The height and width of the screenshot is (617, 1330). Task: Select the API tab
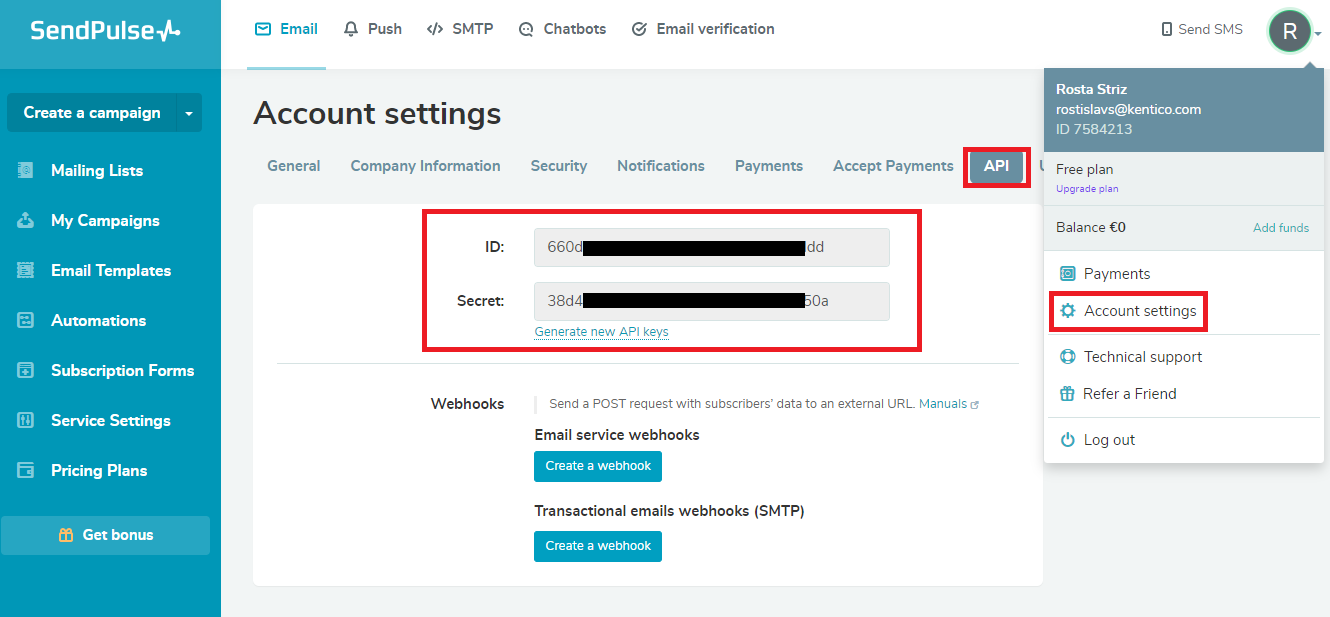coord(997,167)
